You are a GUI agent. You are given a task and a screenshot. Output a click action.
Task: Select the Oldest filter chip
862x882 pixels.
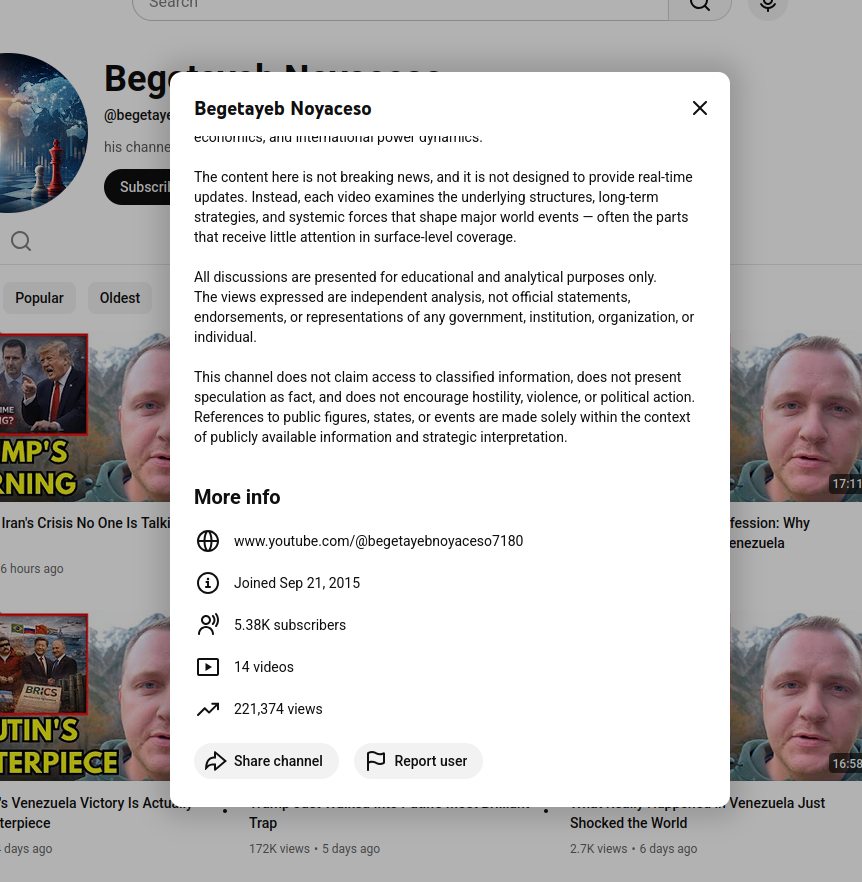click(120, 298)
